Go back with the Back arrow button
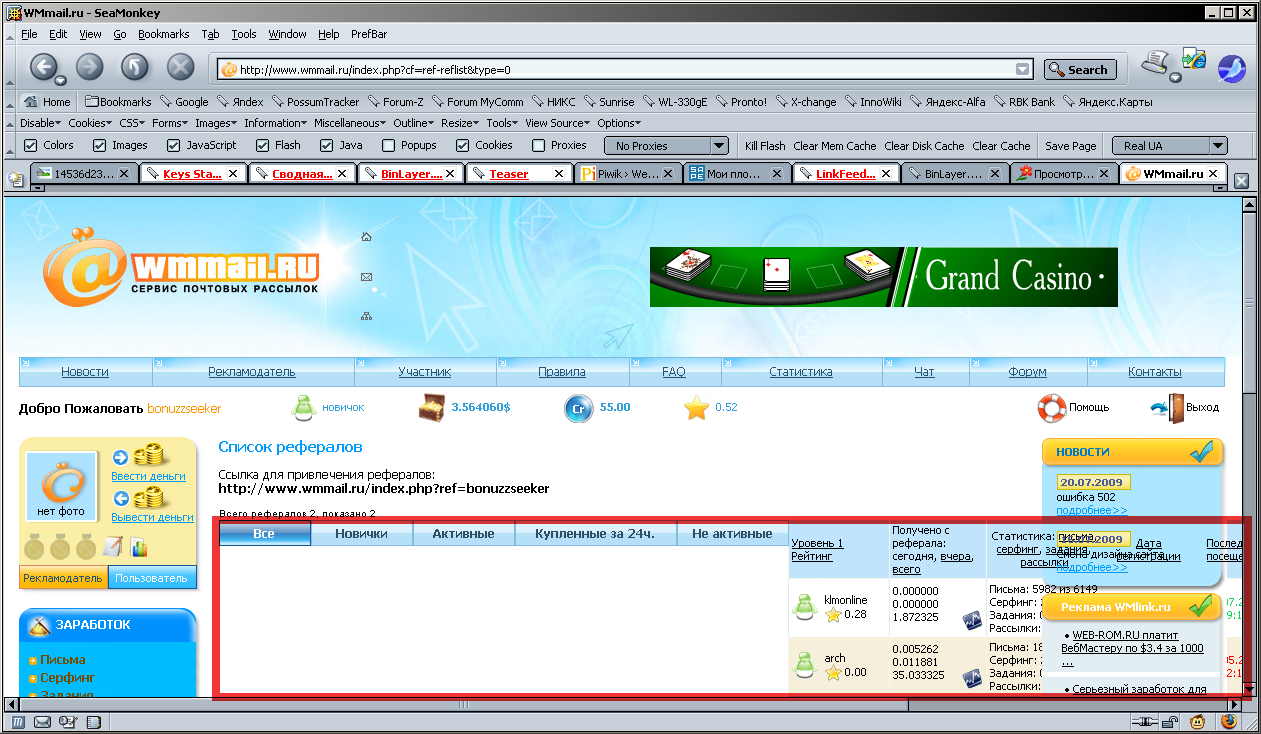1261x734 pixels. (43, 67)
